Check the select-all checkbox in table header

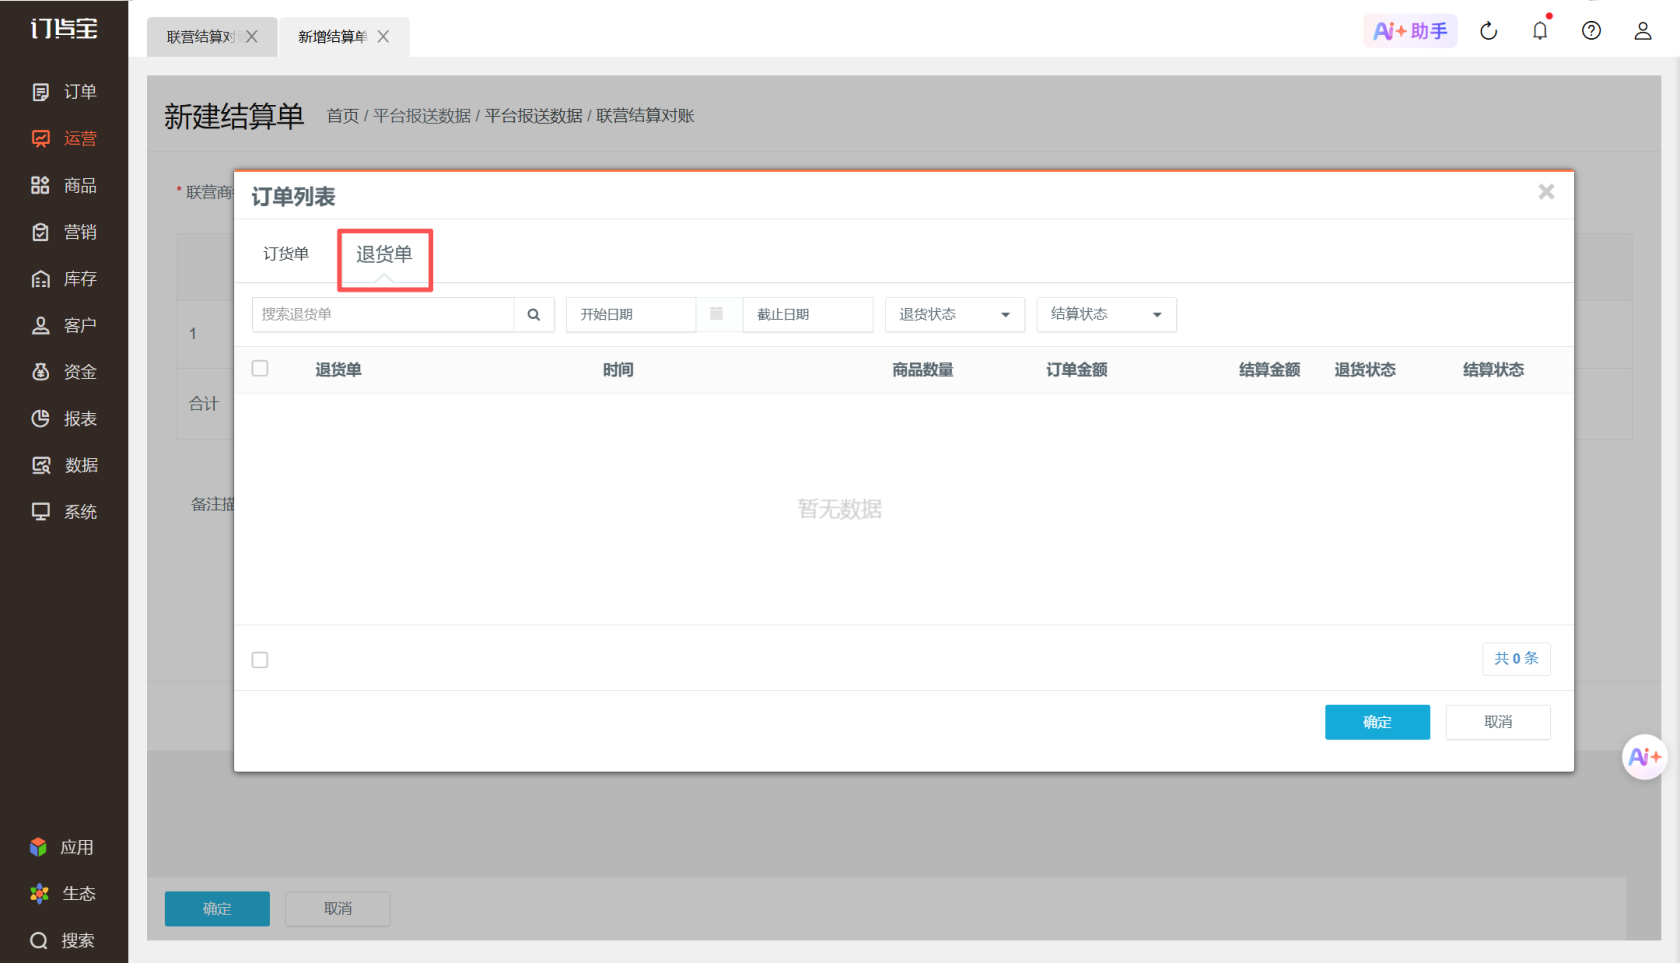pos(260,369)
